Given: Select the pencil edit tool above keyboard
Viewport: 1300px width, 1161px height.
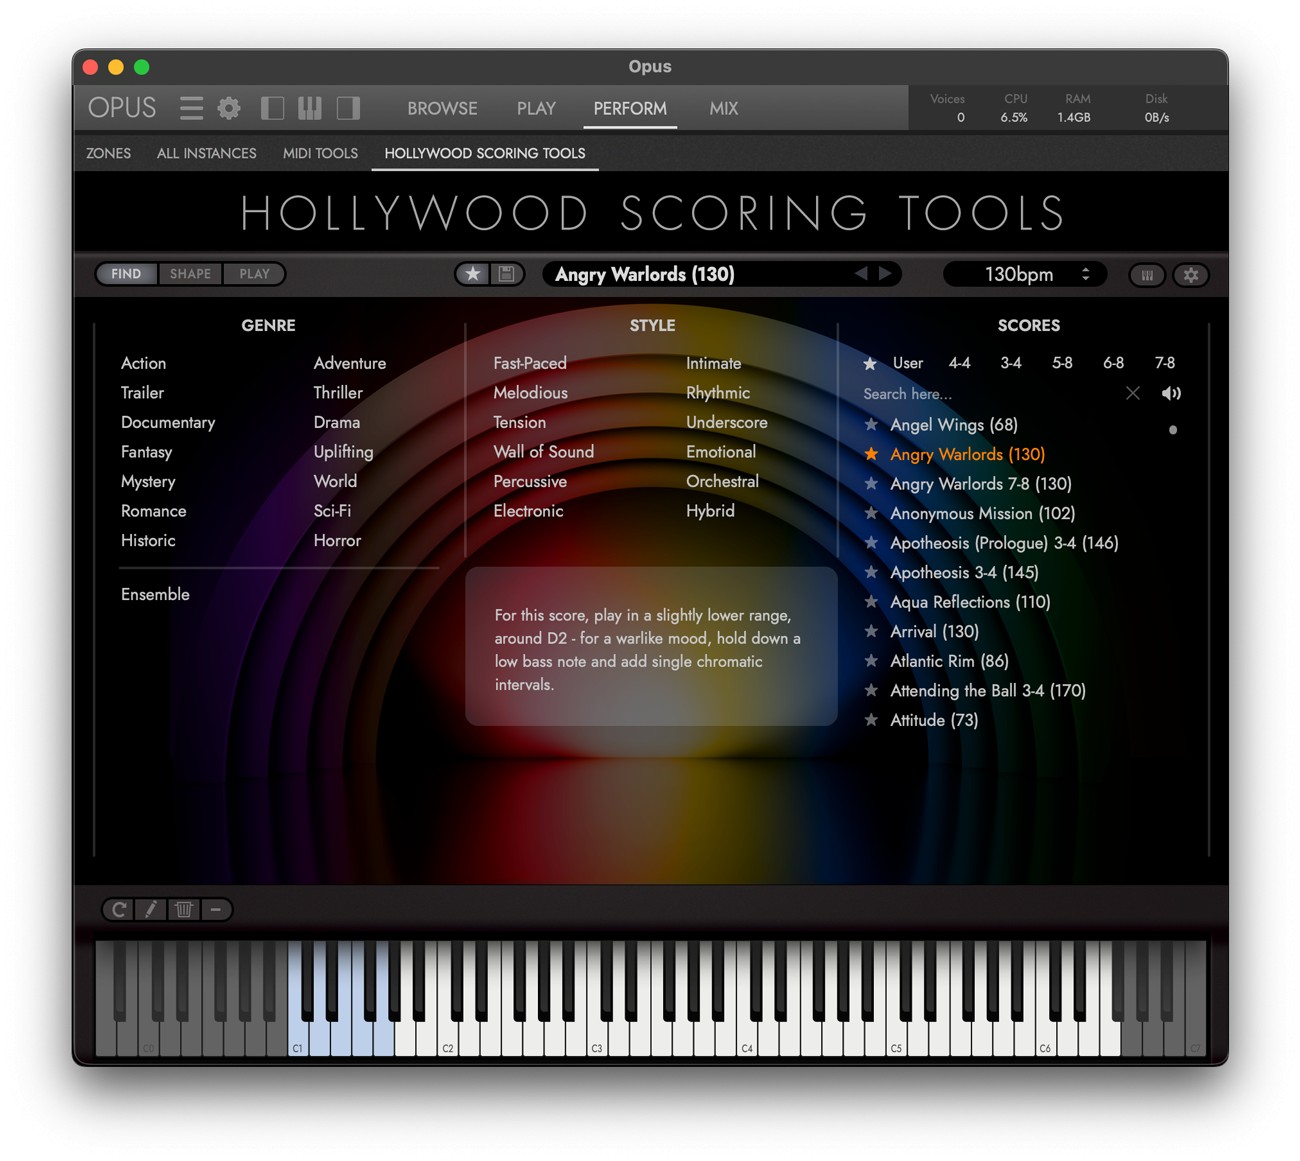Looking at the screenshot, I should pyautogui.click(x=151, y=909).
